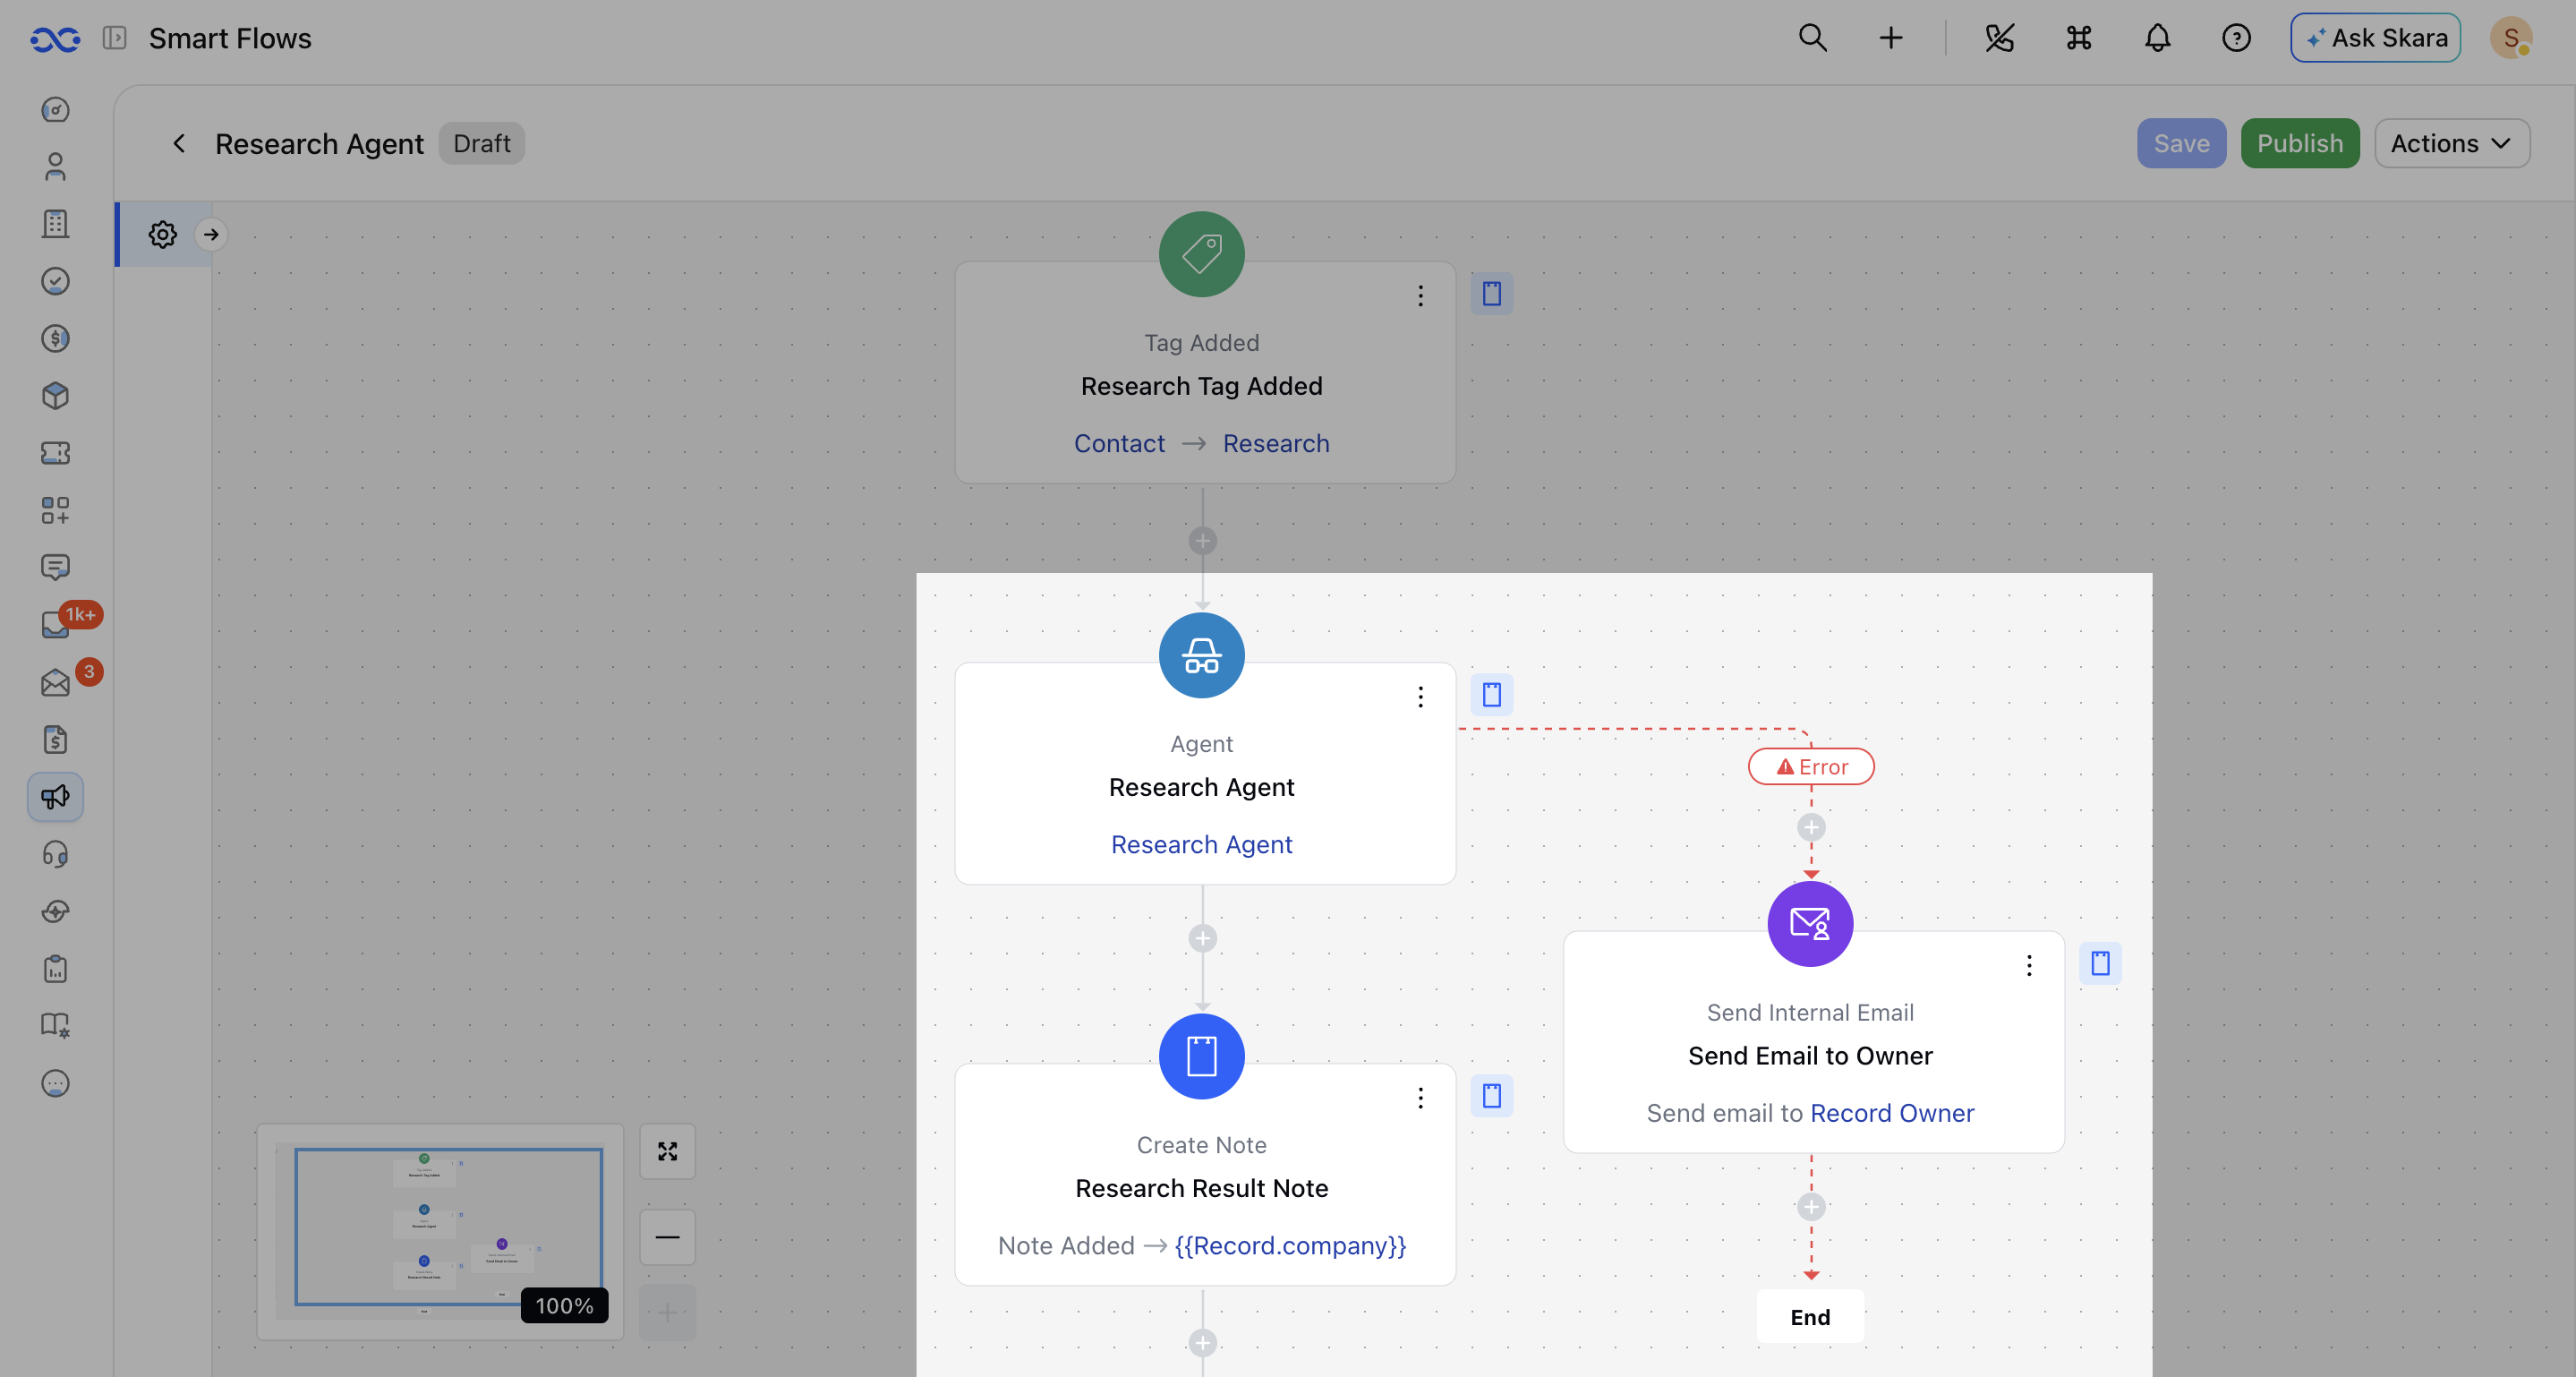Open the inbox with 1k+ badge
This screenshot has height=1377, width=2576.
tap(55, 625)
